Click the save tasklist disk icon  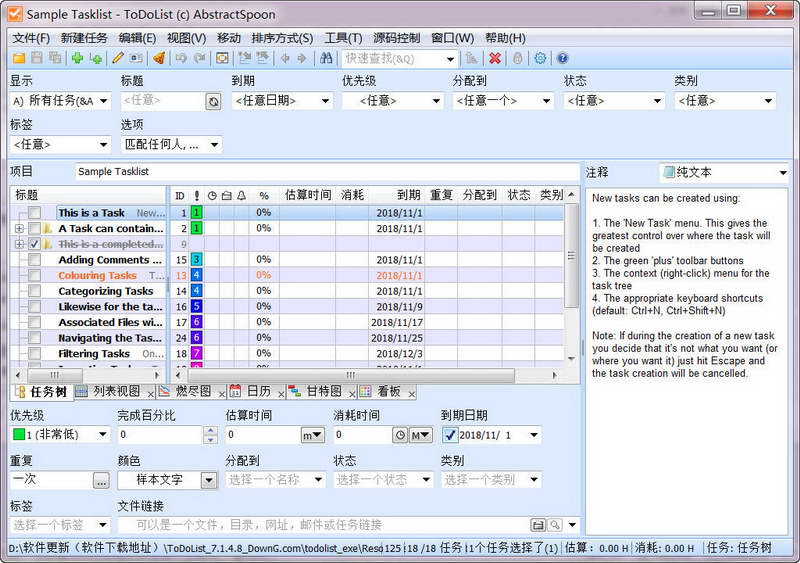click(x=37, y=58)
